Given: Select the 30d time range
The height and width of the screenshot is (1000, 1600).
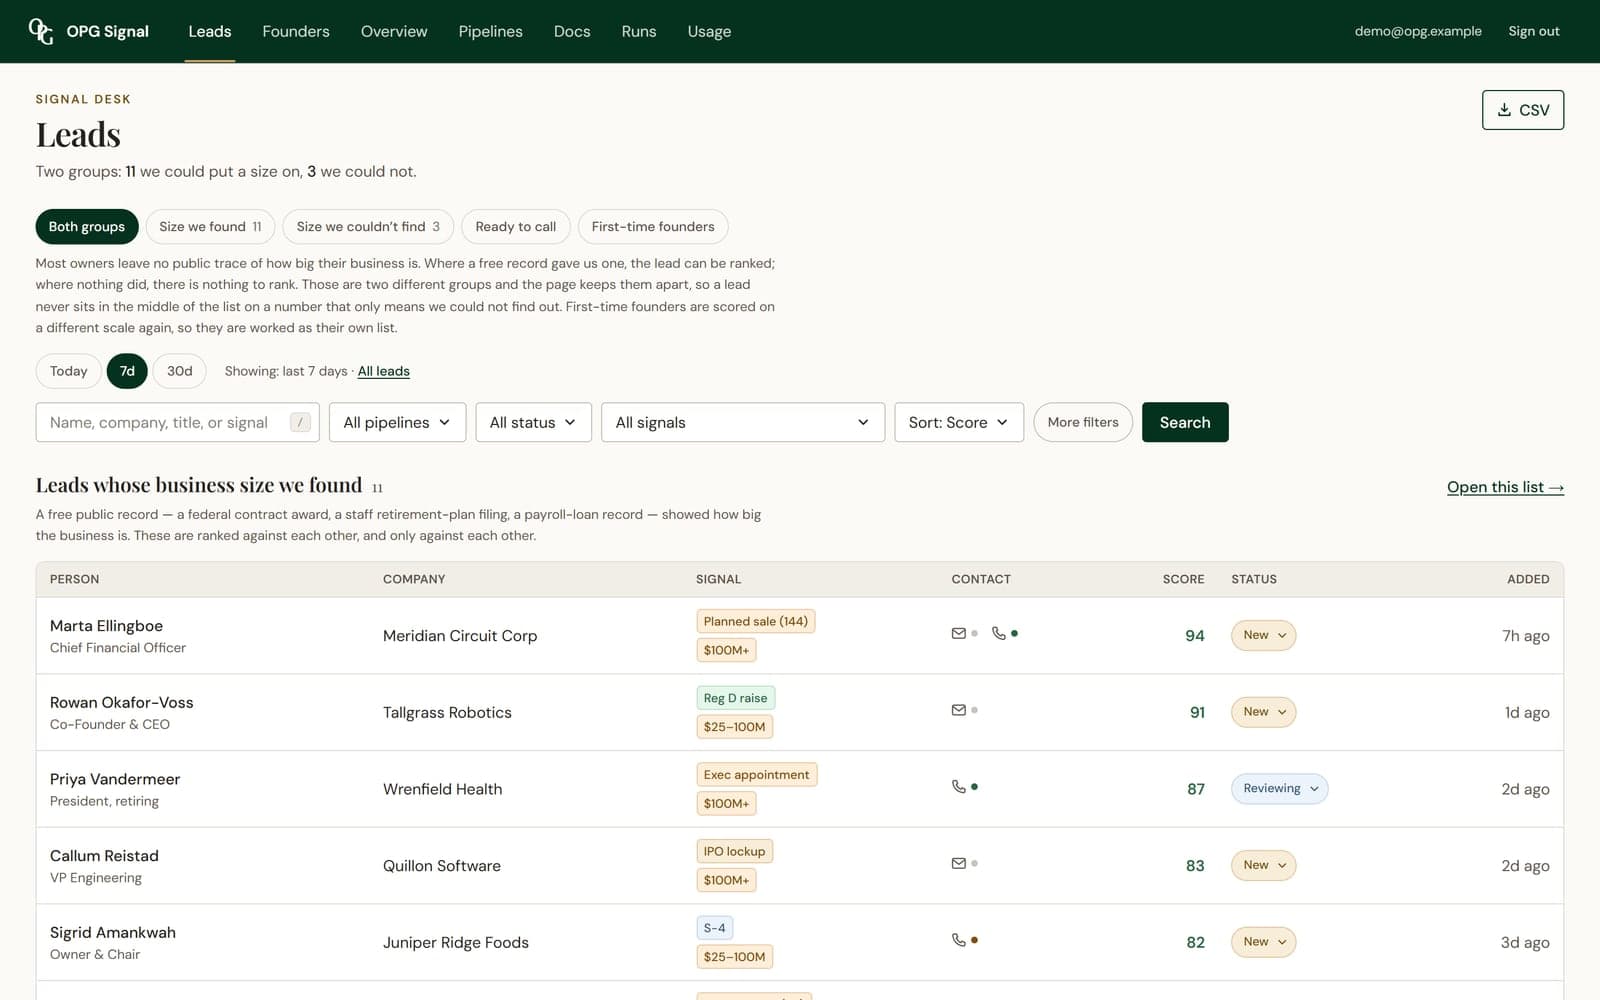Looking at the screenshot, I should [x=180, y=371].
